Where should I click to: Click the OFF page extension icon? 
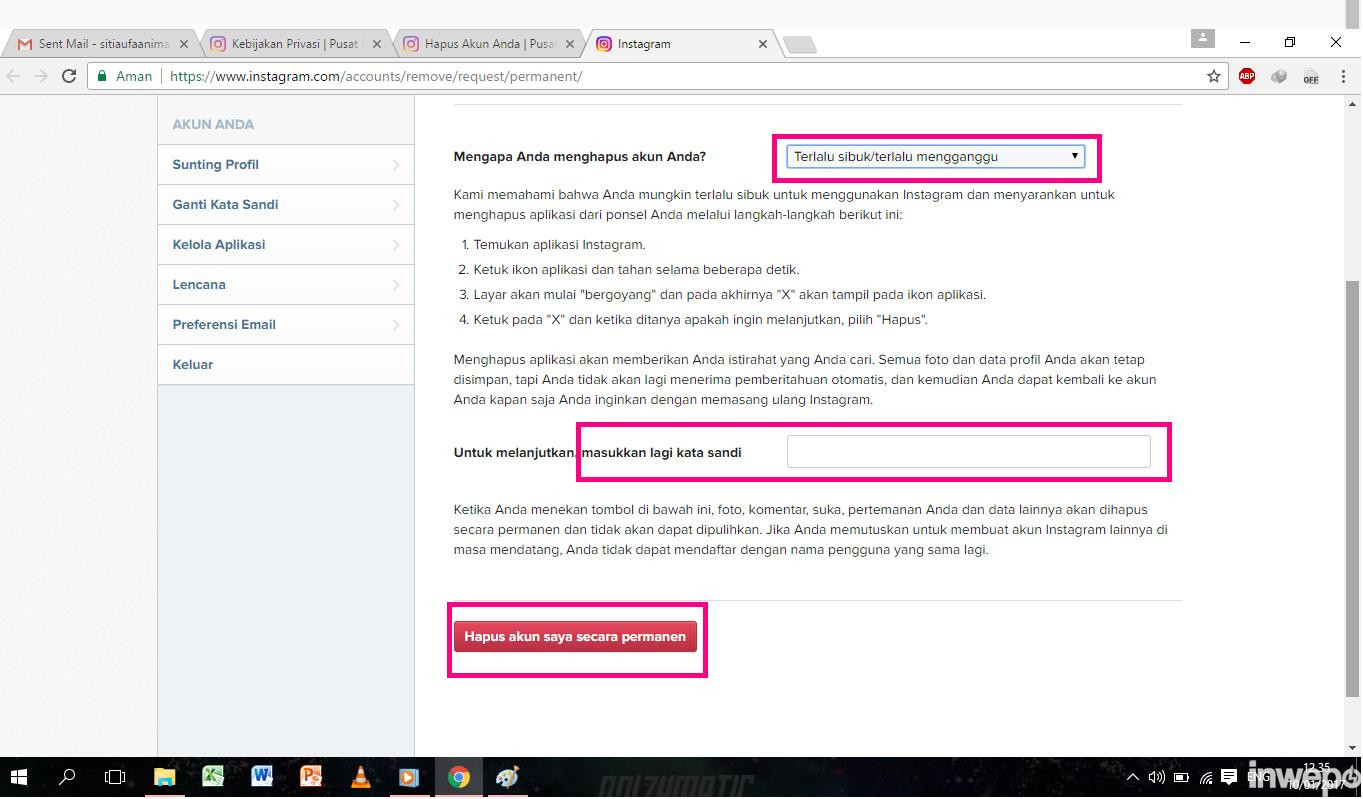1311,76
